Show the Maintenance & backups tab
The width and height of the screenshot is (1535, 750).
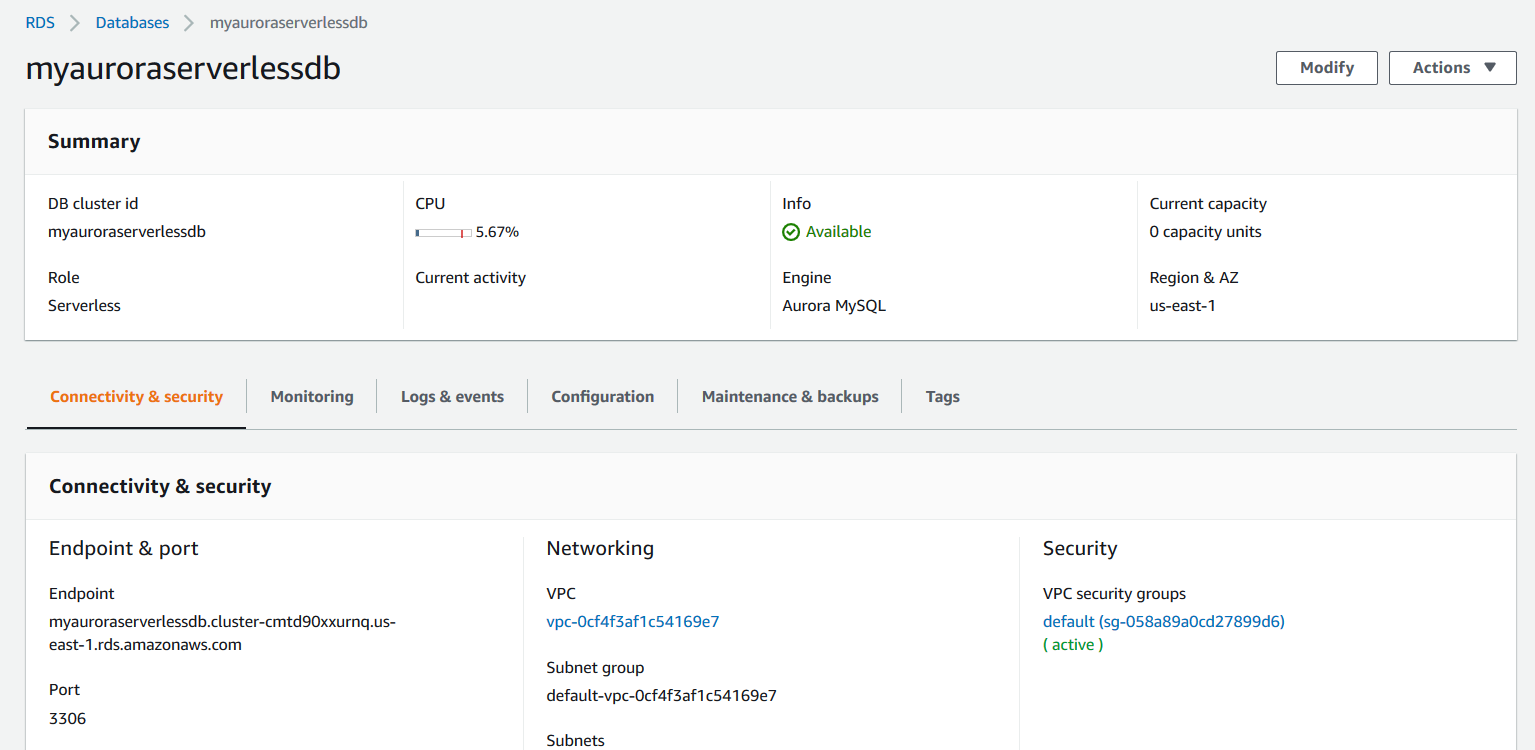(790, 397)
